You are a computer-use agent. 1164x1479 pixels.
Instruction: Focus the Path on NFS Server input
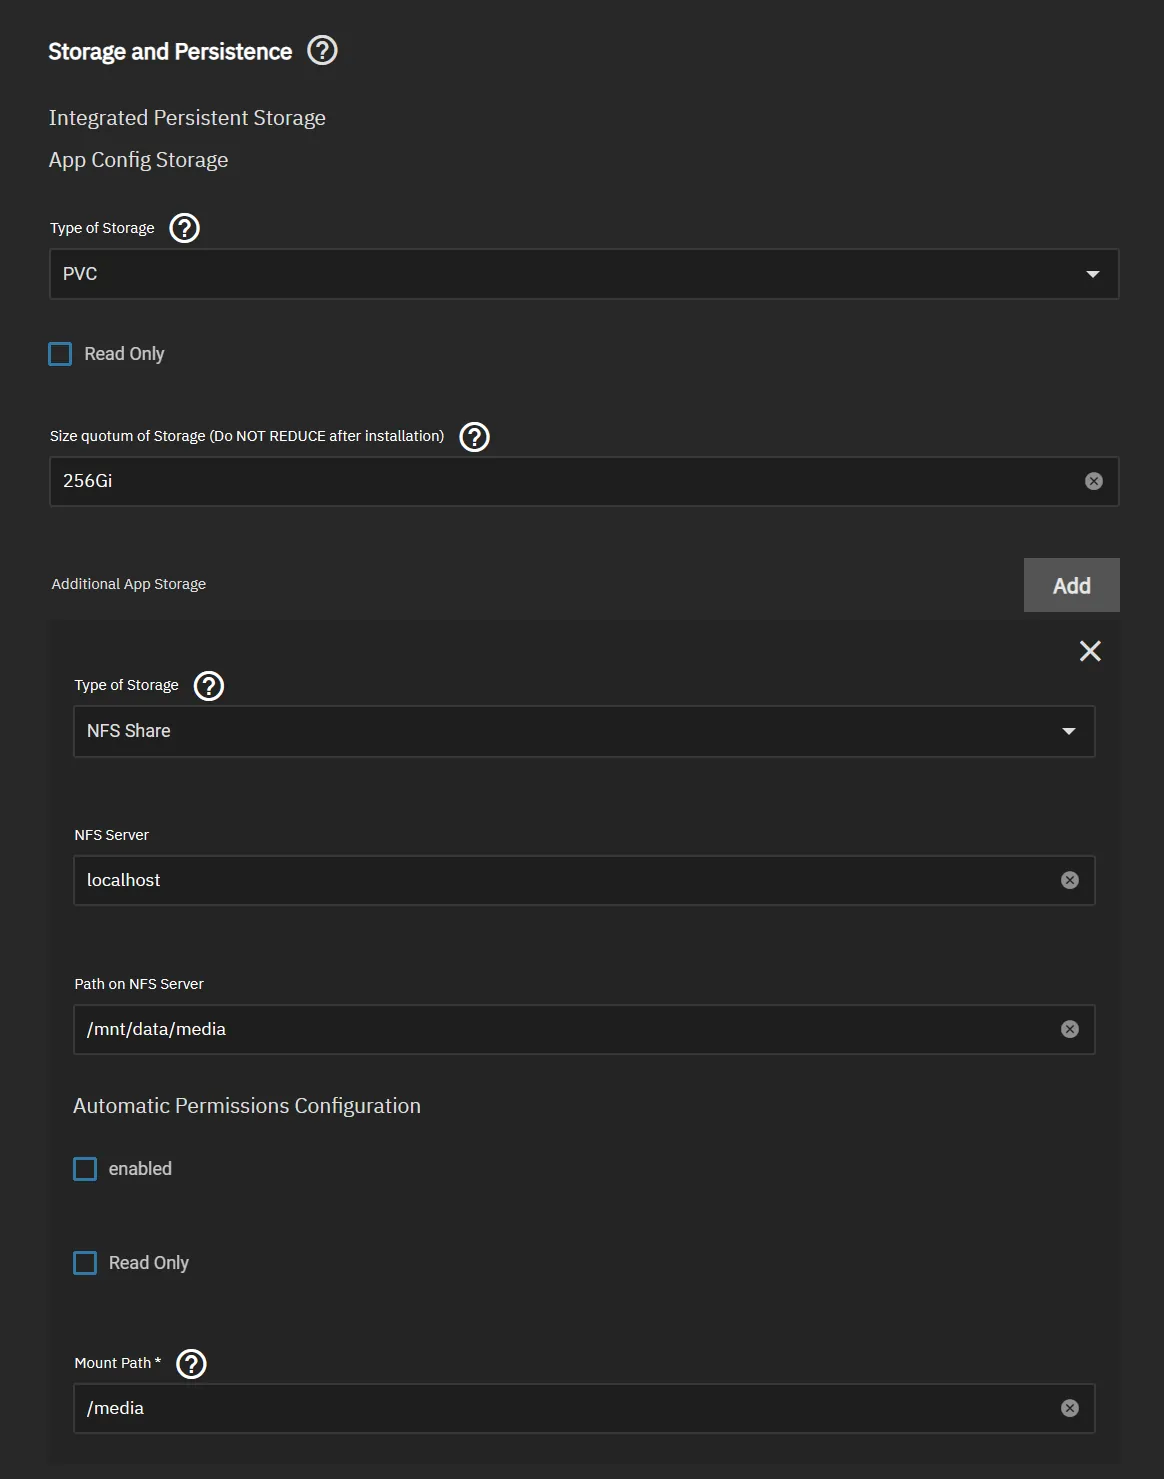[x=560, y=1029]
